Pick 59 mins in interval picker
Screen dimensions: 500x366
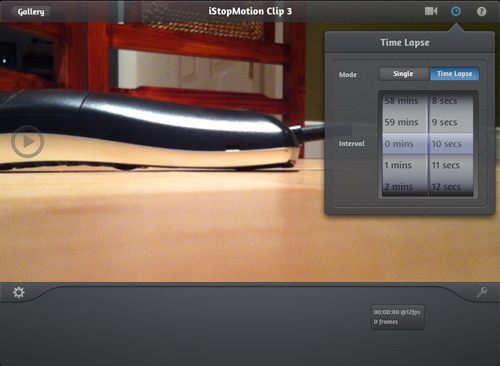click(x=401, y=122)
